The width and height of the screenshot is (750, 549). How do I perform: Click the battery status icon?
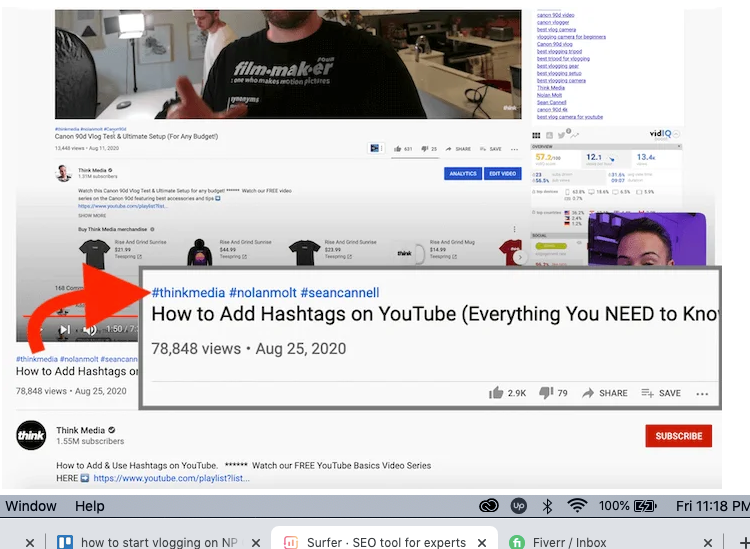point(645,505)
